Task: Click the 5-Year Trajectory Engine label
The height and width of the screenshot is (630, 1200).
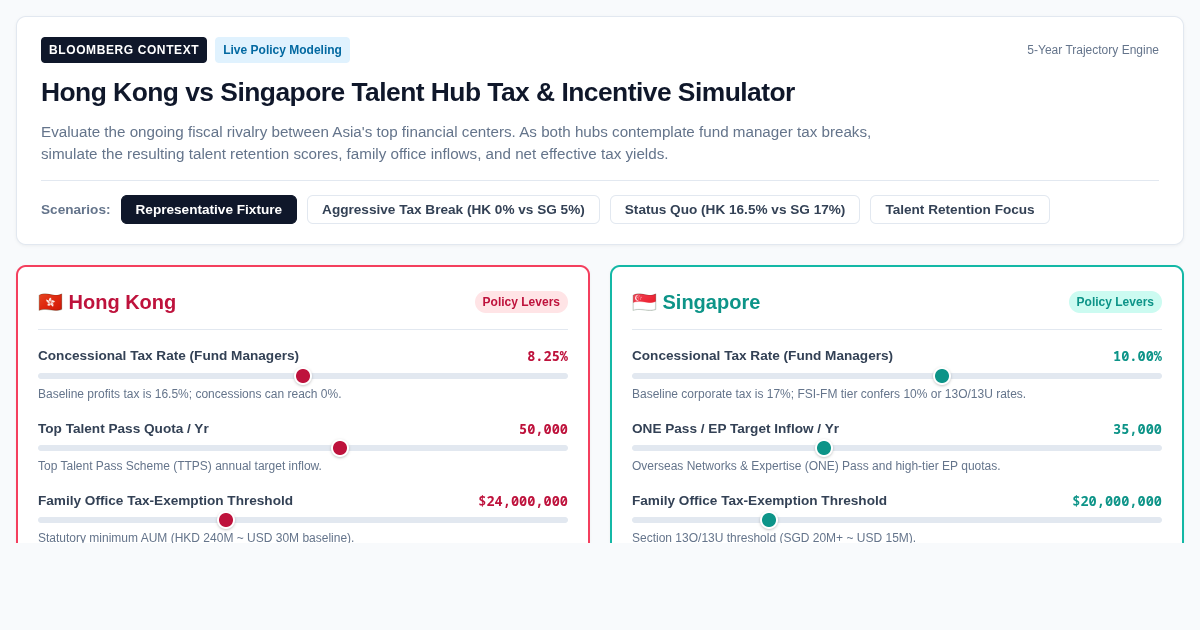Action: point(1093,50)
